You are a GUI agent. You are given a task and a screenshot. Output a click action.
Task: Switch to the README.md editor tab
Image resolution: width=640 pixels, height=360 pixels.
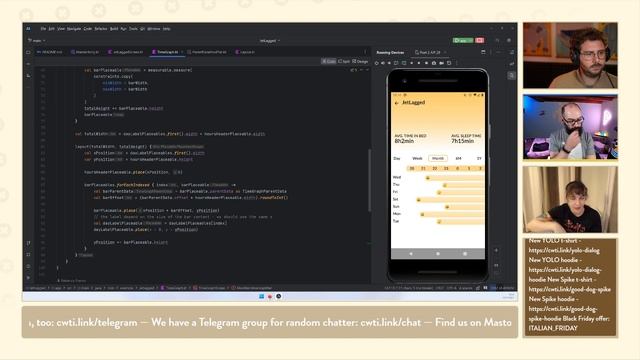[50, 52]
